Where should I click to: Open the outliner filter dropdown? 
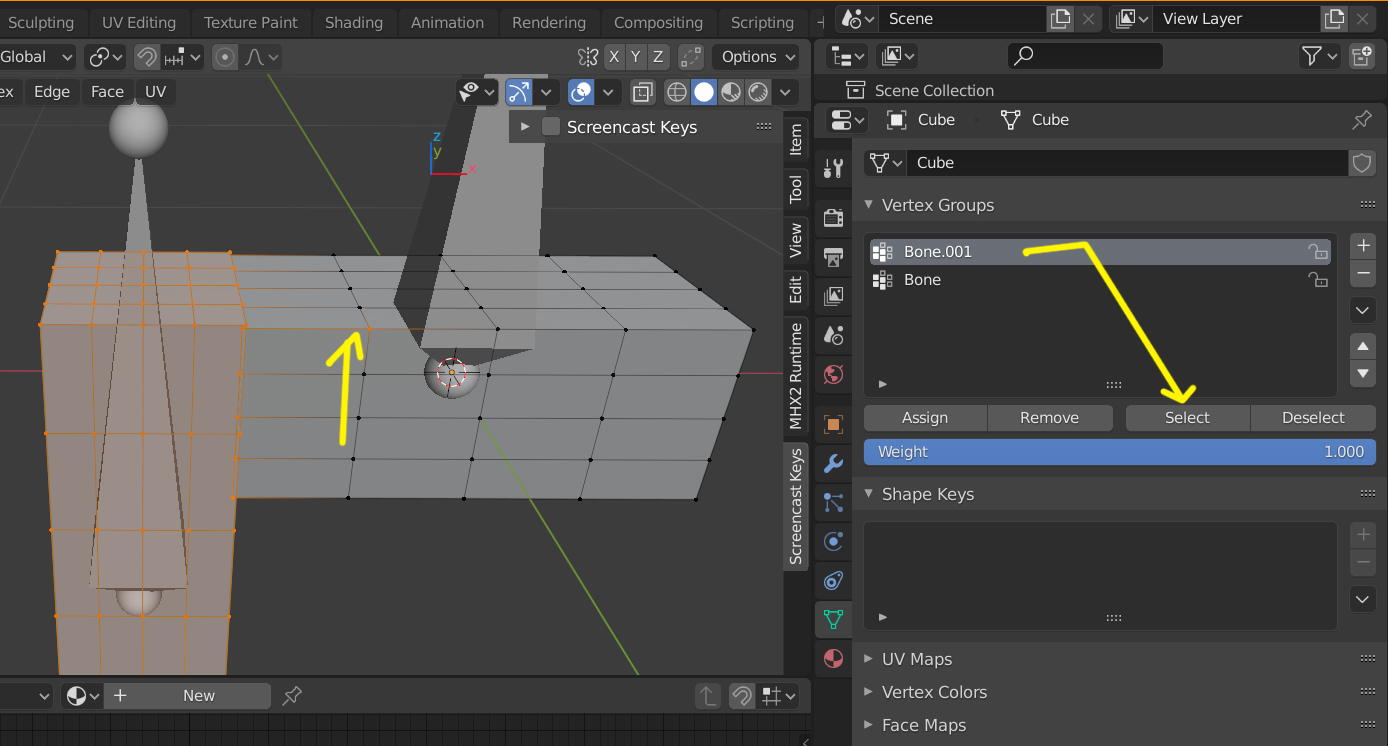click(1319, 56)
